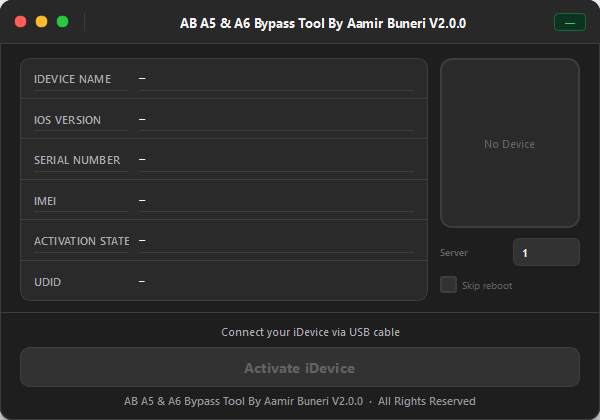Click the green maximize window dot
This screenshot has width=600, height=420.
point(62,22)
